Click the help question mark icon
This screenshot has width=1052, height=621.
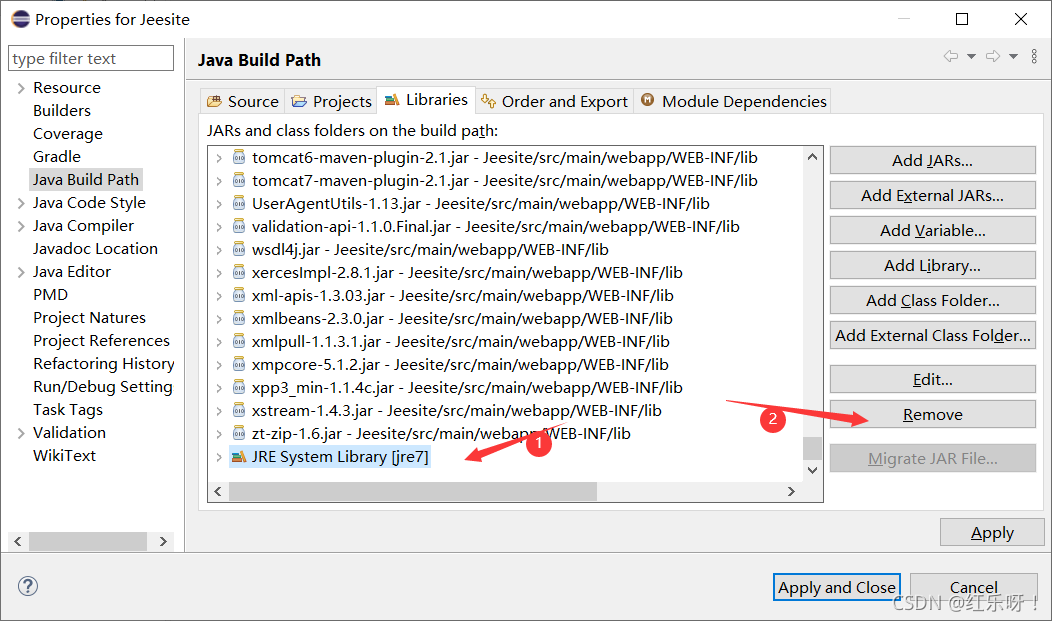point(28,586)
